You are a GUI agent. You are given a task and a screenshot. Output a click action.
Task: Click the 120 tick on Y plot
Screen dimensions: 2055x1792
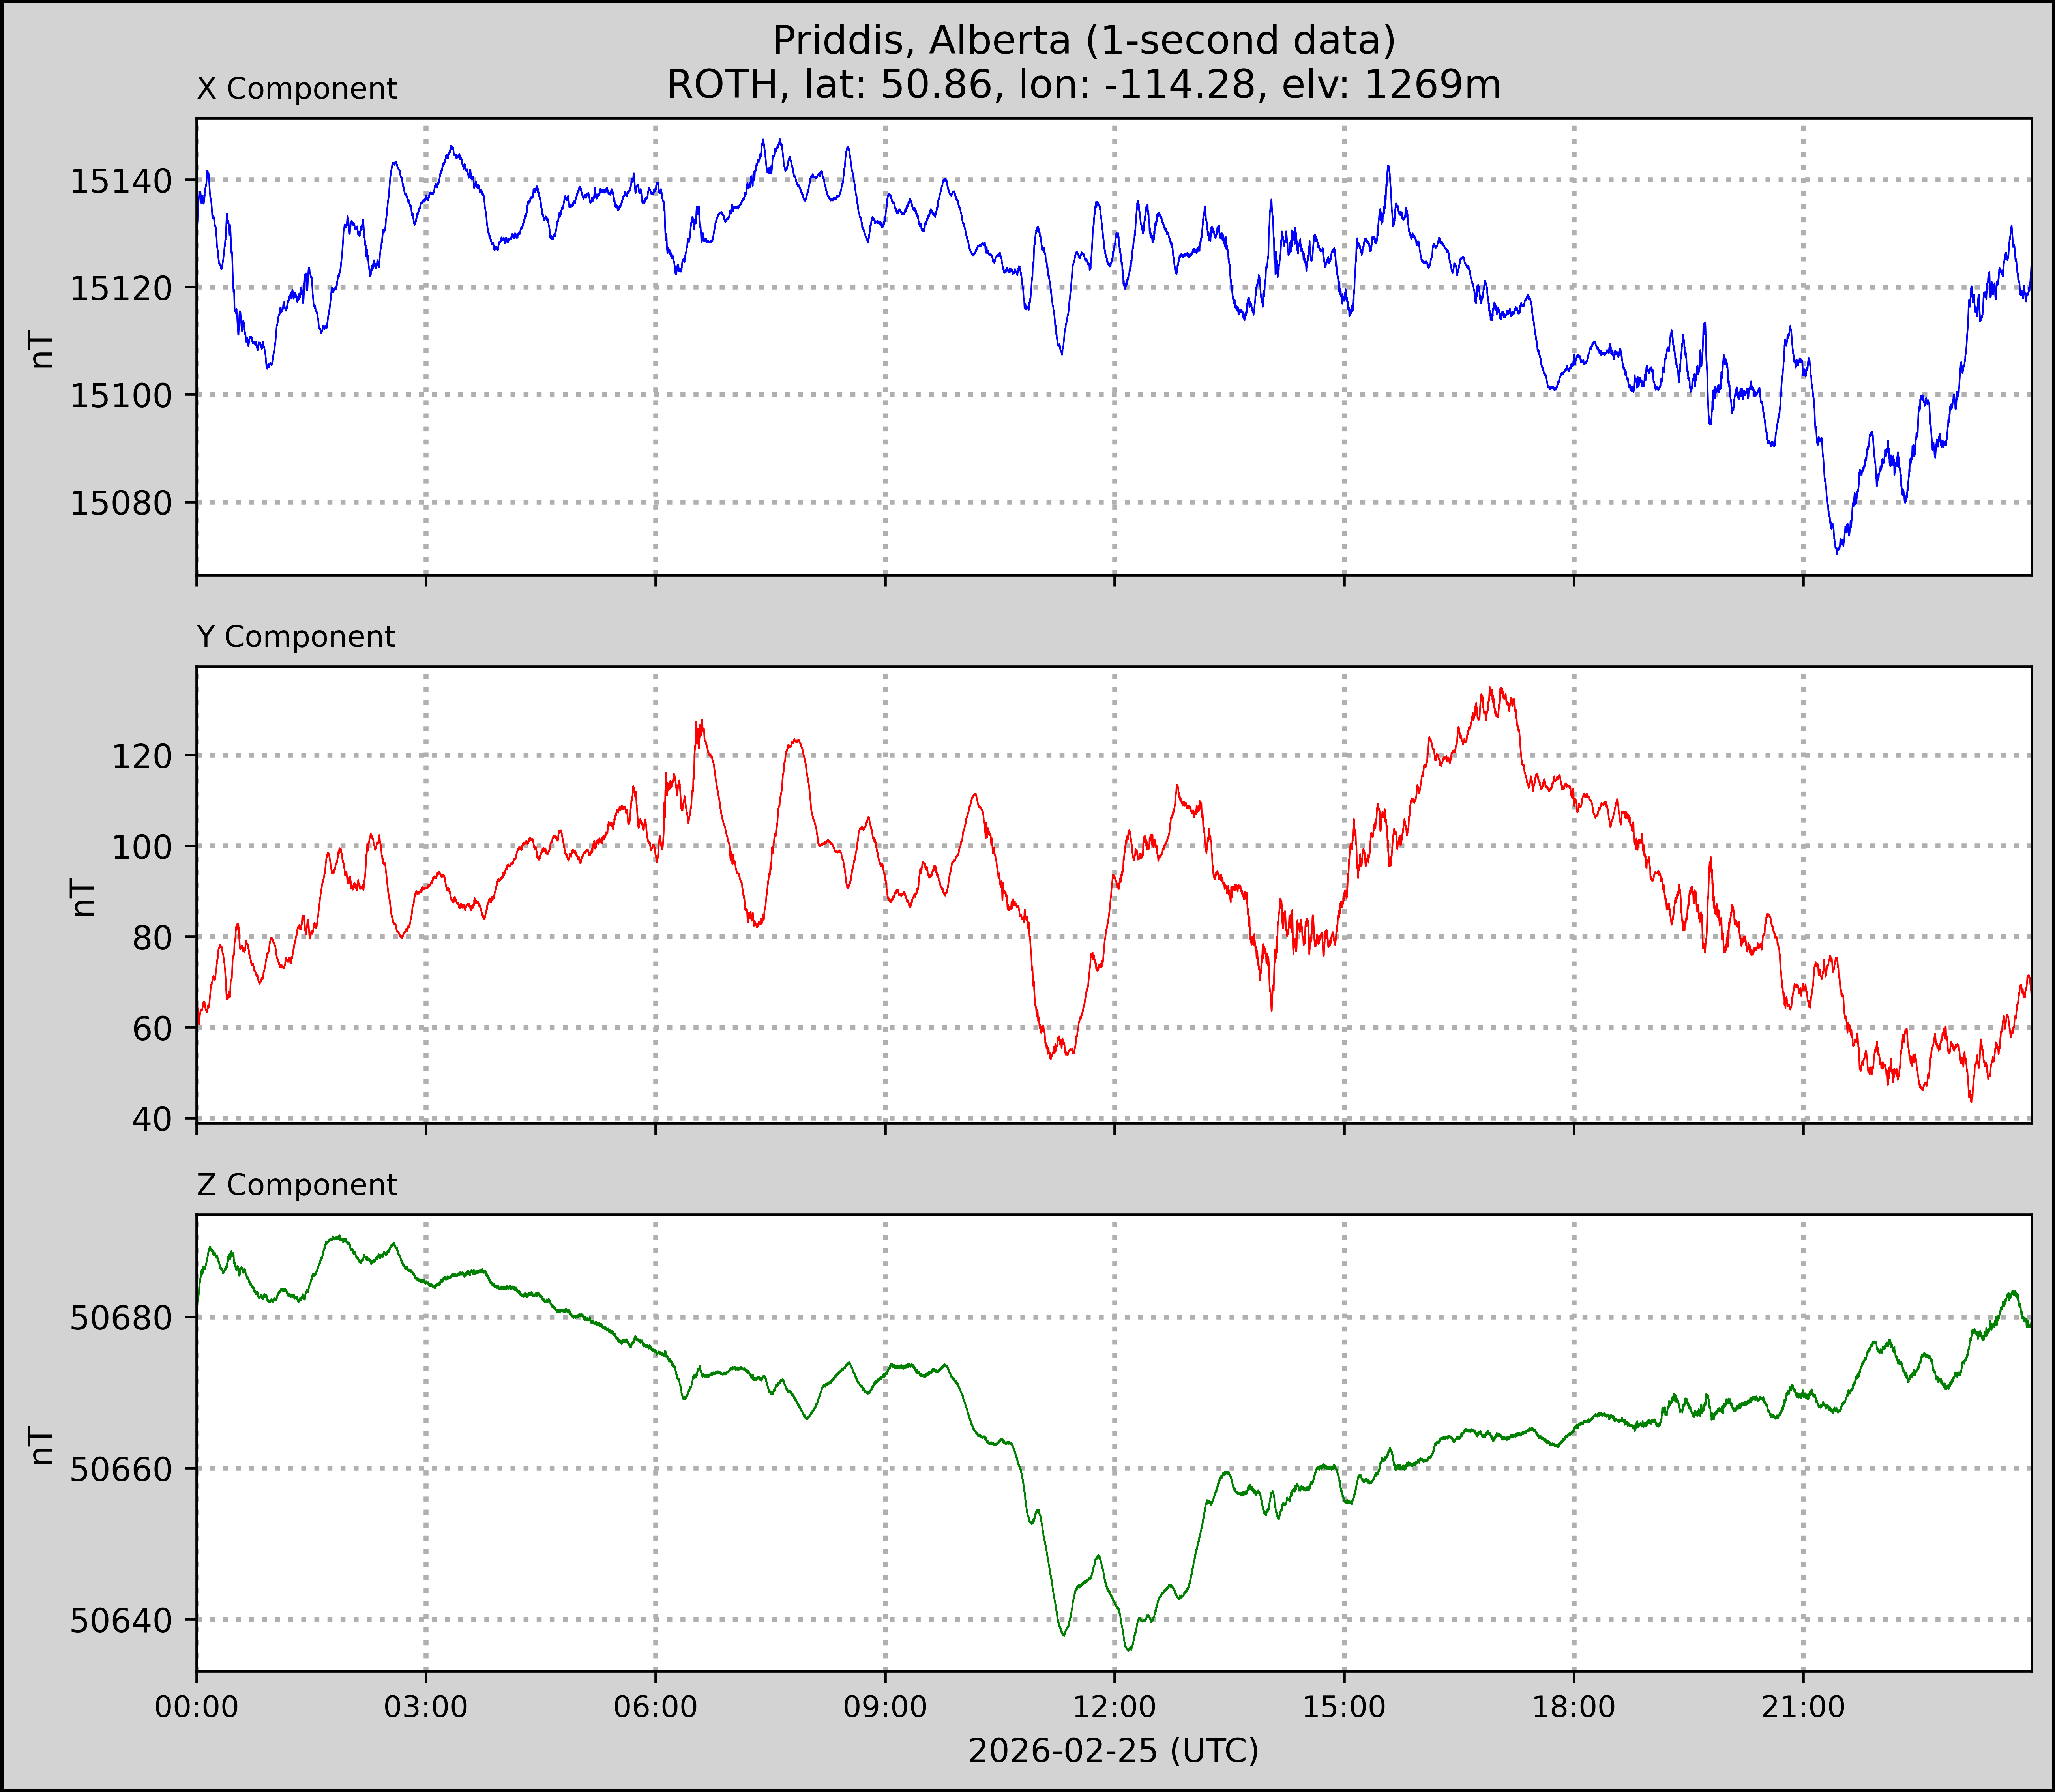click(x=141, y=756)
